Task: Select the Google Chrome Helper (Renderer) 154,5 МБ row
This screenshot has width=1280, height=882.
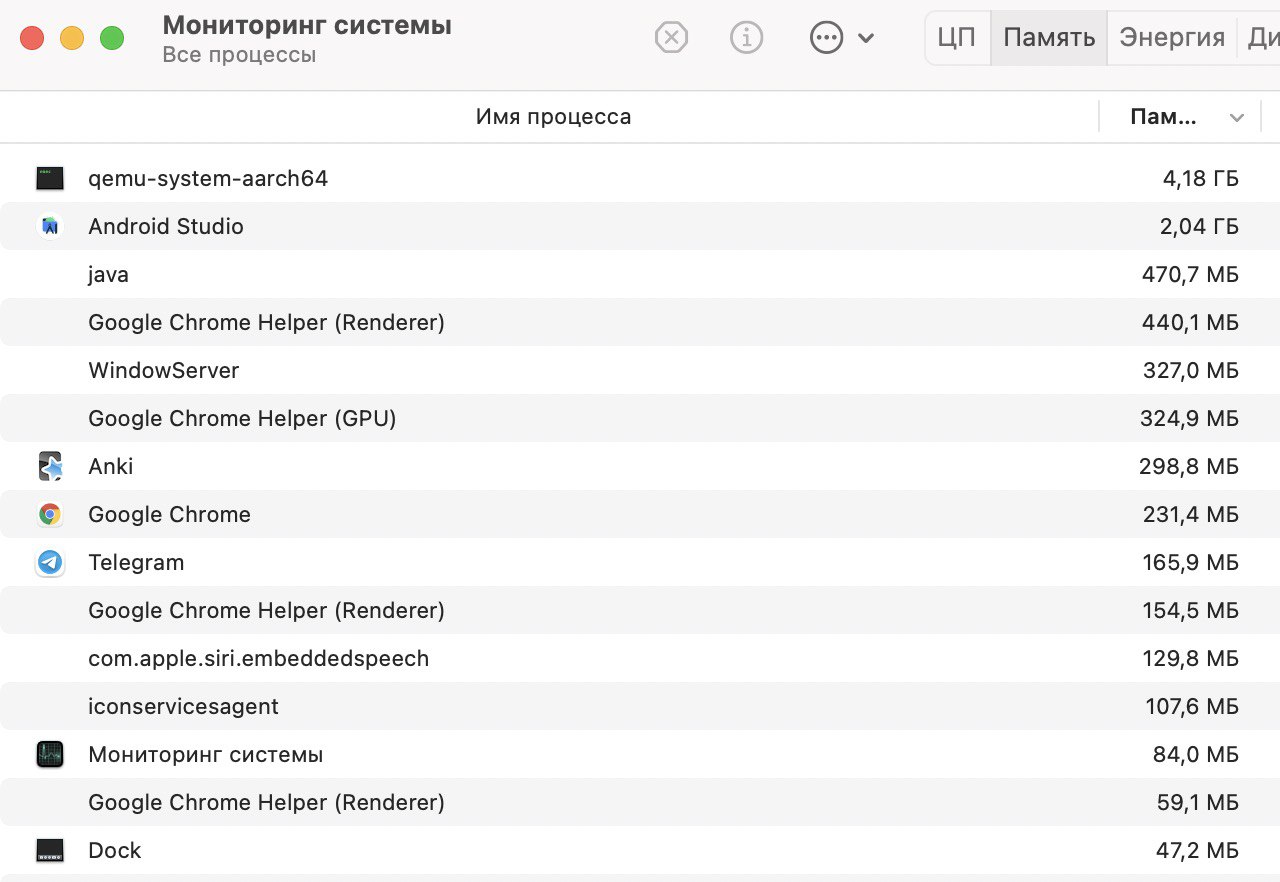Action: (x=640, y=610)
